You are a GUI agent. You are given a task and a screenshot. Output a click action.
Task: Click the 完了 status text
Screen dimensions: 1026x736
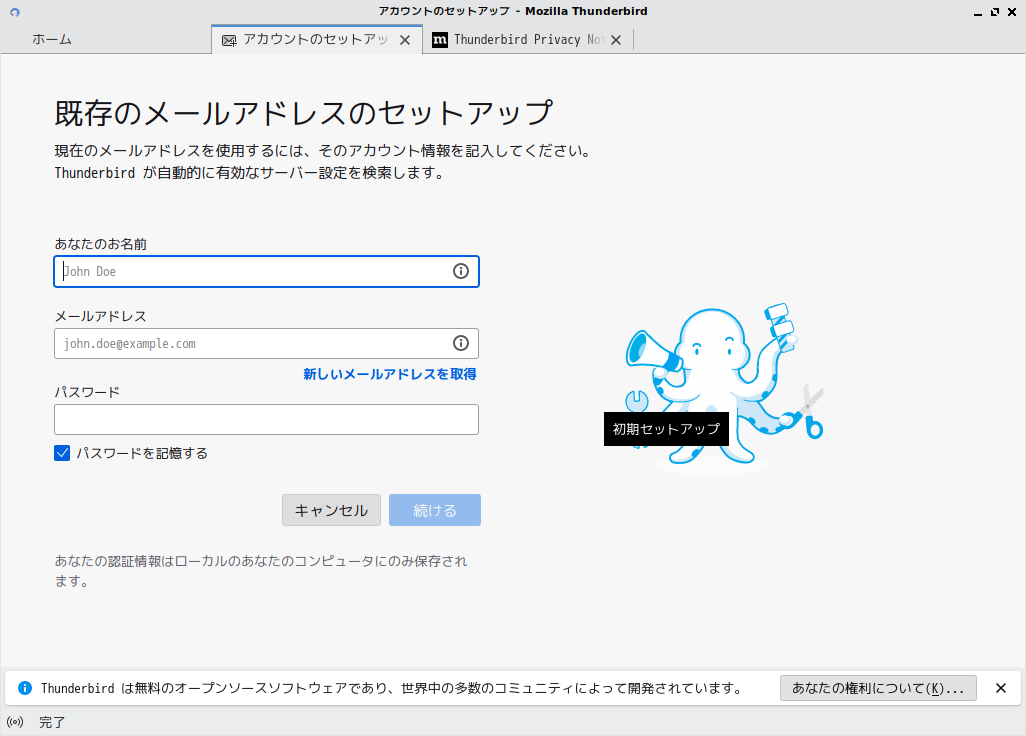pyautogui.click(x=52, y=722)
